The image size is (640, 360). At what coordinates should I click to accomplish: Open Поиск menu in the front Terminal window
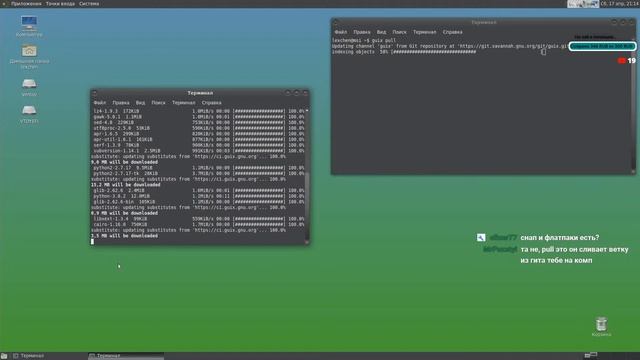(158, 103)
